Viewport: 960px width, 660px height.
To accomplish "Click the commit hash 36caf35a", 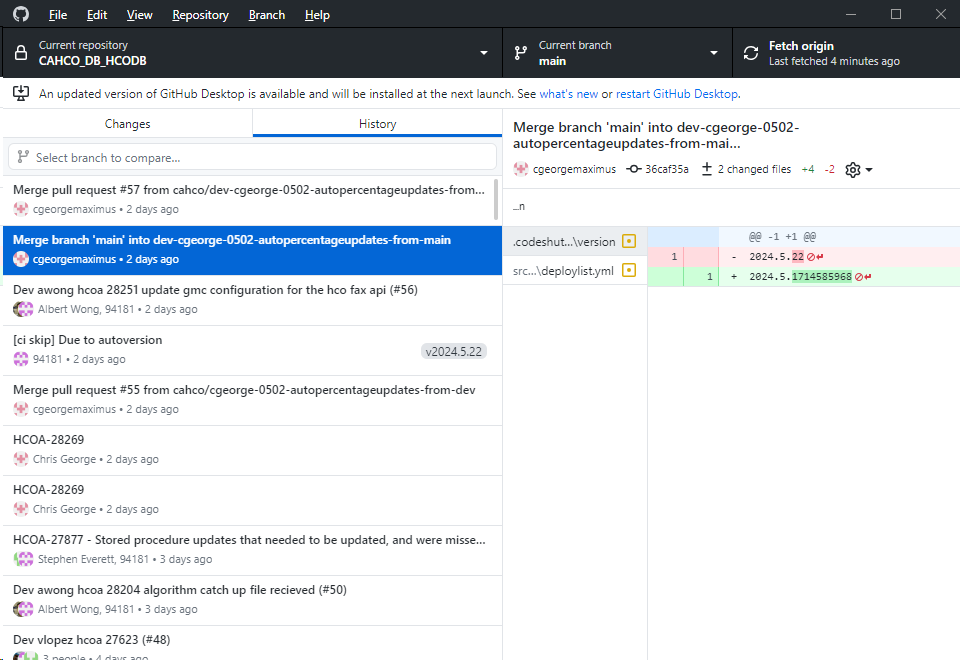I will [666, 170].
